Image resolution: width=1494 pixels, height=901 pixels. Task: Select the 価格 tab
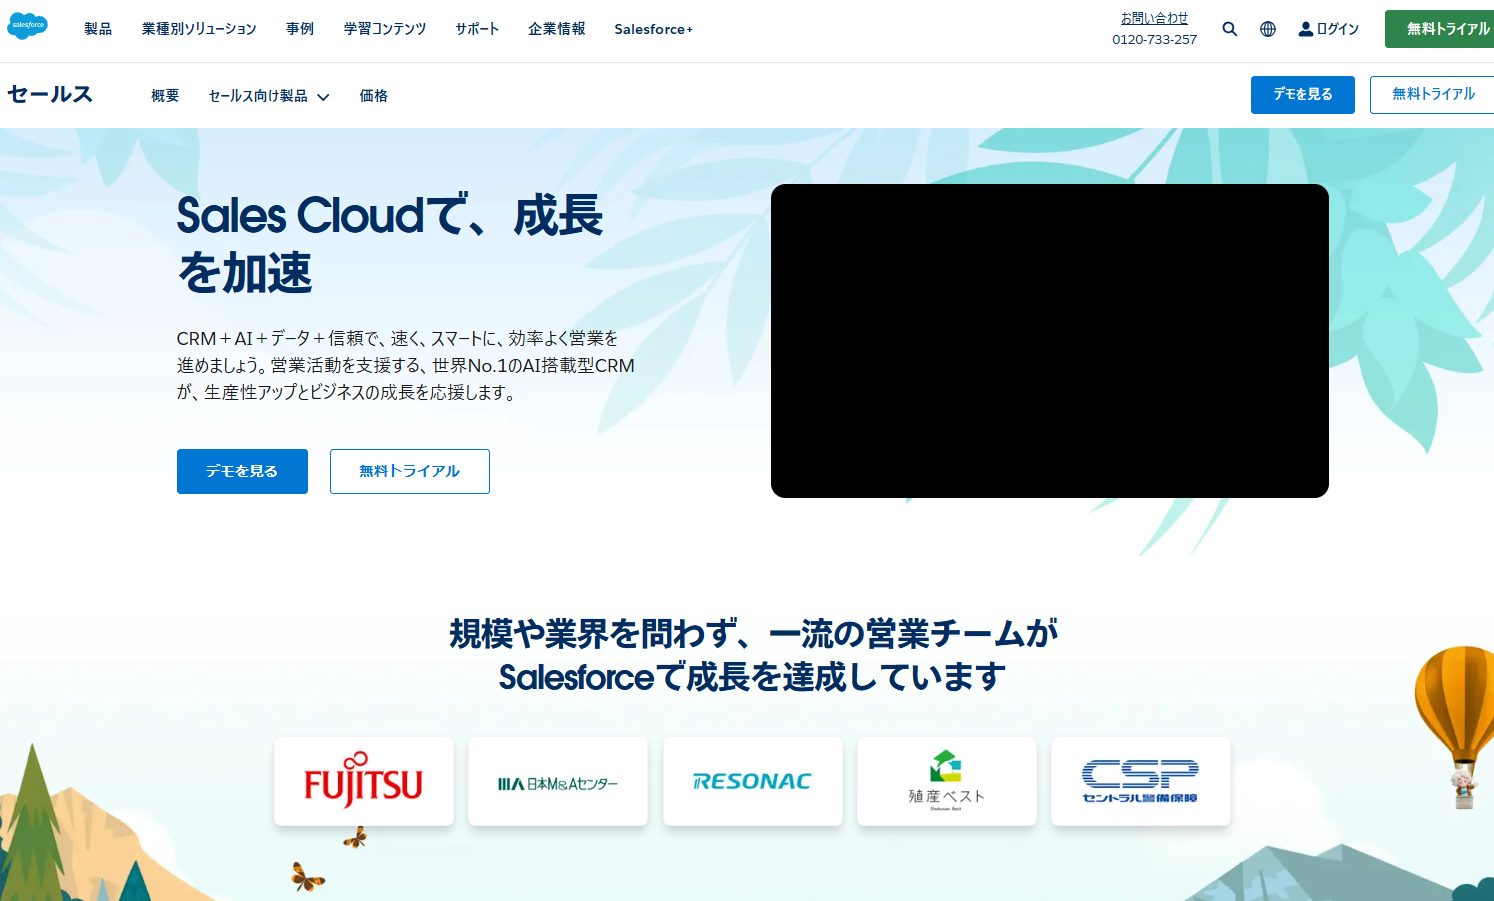tap(374, 96)
